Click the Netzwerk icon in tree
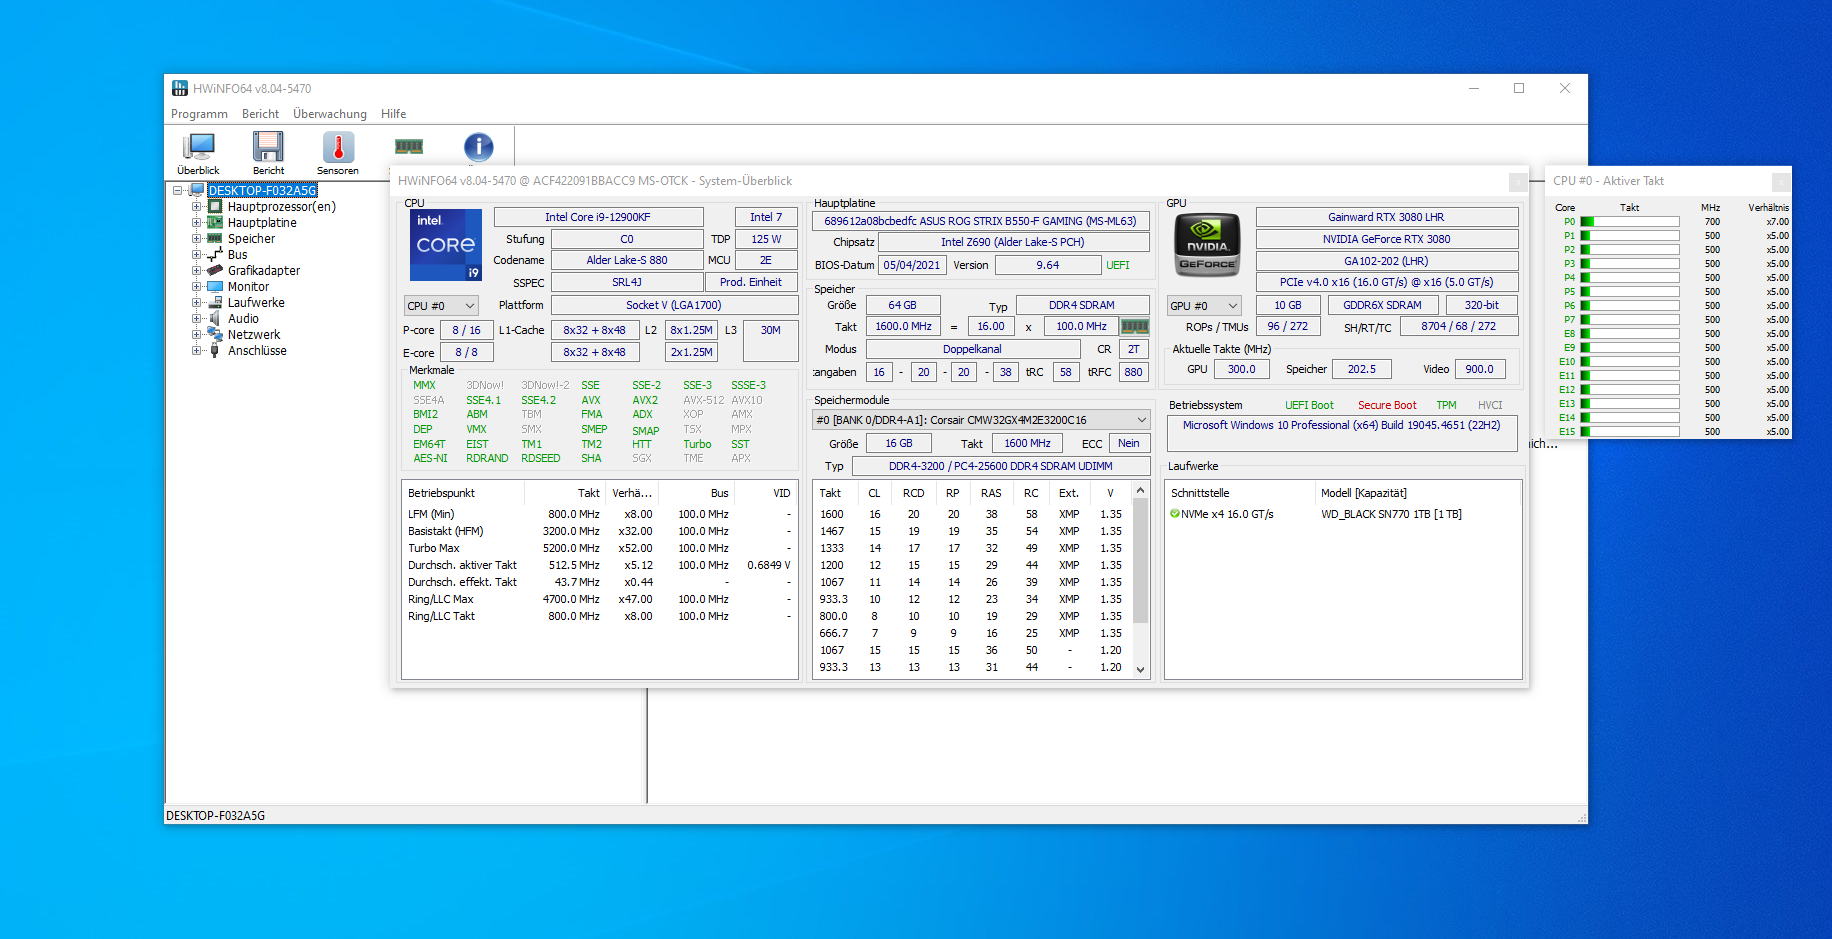This screenshot has height=939, width=1832. pos(215,335)
